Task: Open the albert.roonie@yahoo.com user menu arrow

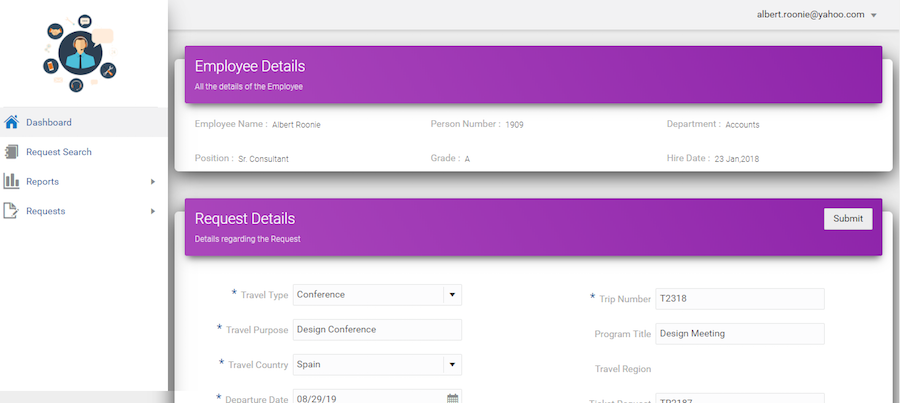Action: 874,16
